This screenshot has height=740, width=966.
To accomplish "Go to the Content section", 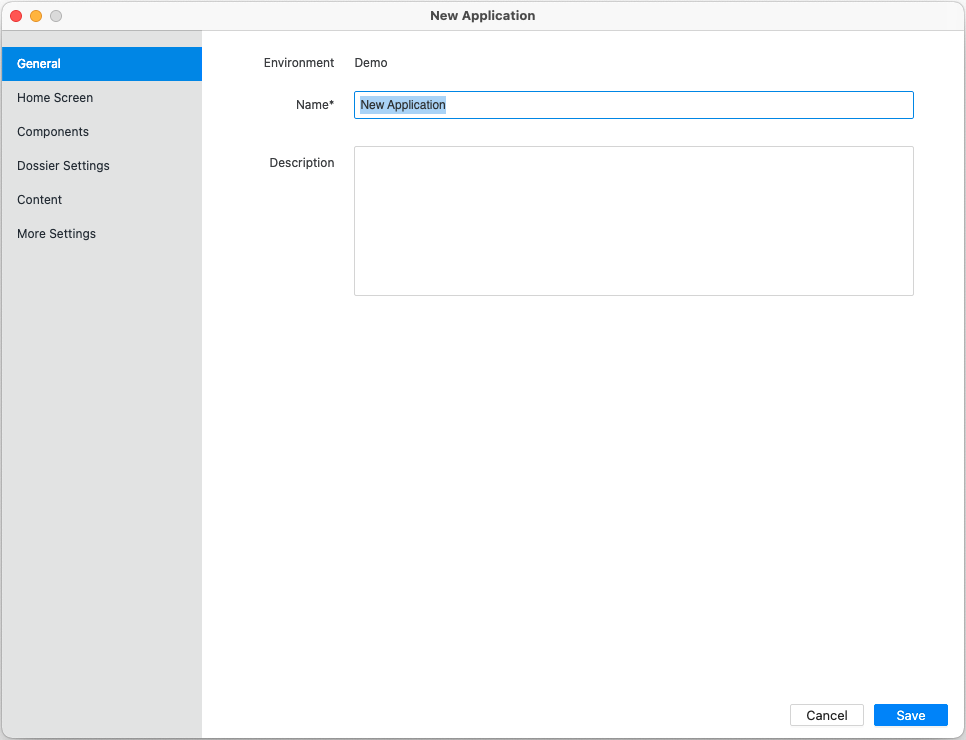I will tap(40, 200).
